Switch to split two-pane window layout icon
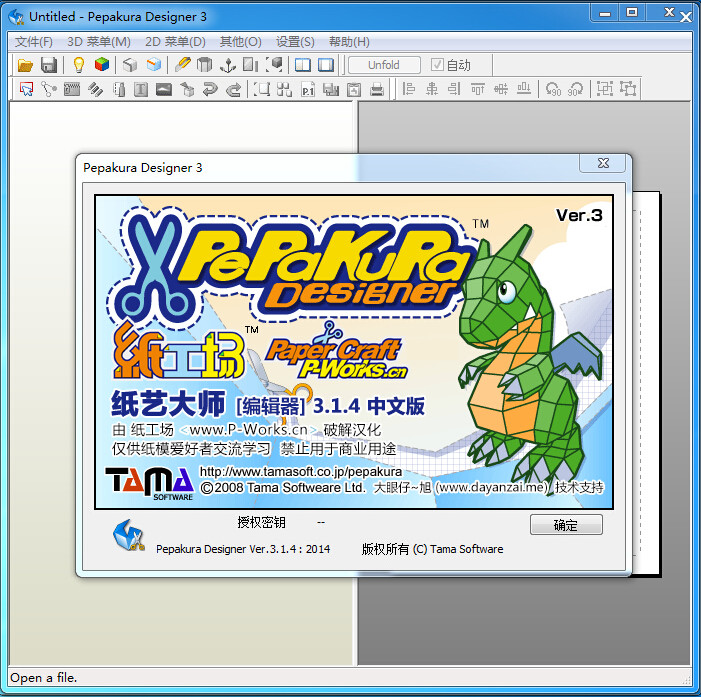This screenshot has width=701, height=697. (x=303, y=65)
